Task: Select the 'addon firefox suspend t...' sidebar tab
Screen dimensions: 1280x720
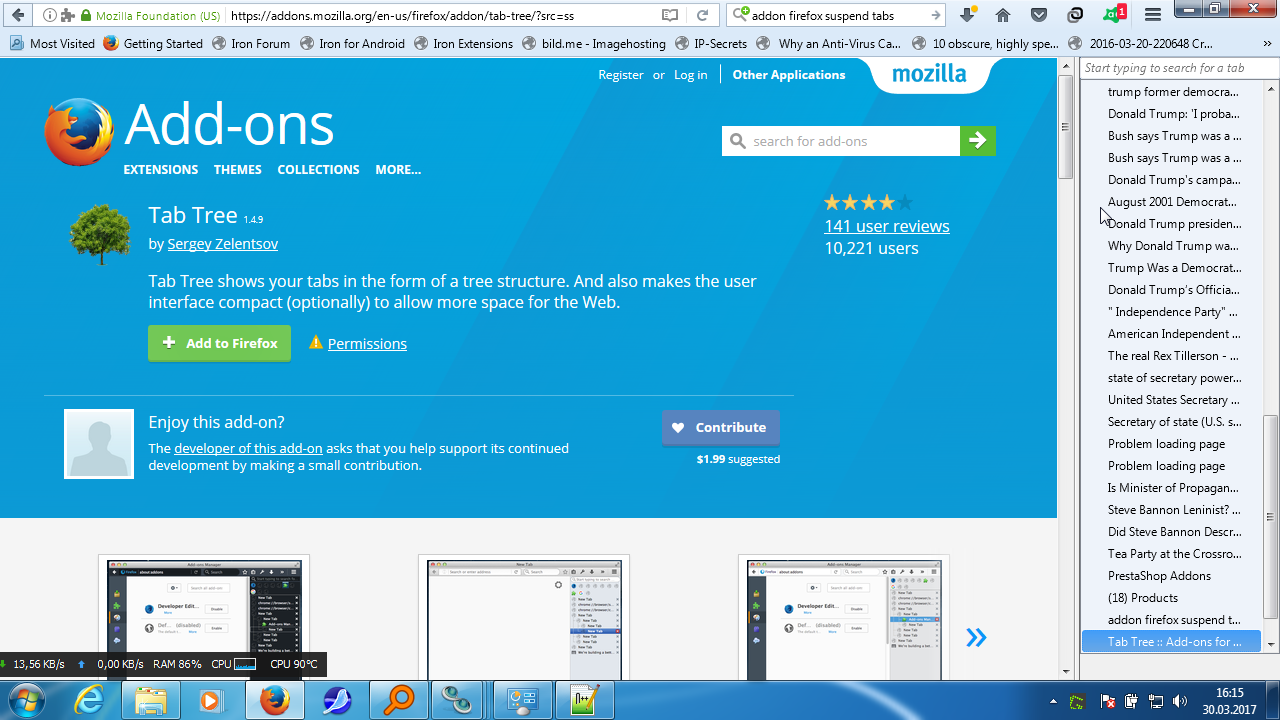Action: (x=1171, y=620)
